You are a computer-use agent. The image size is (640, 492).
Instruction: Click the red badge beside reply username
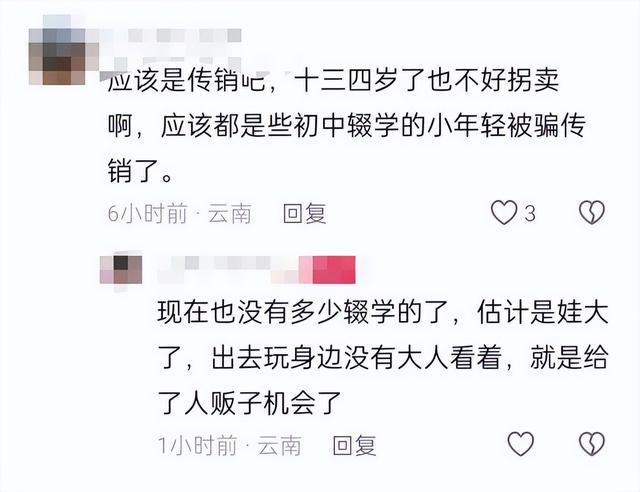coord(334,269)
